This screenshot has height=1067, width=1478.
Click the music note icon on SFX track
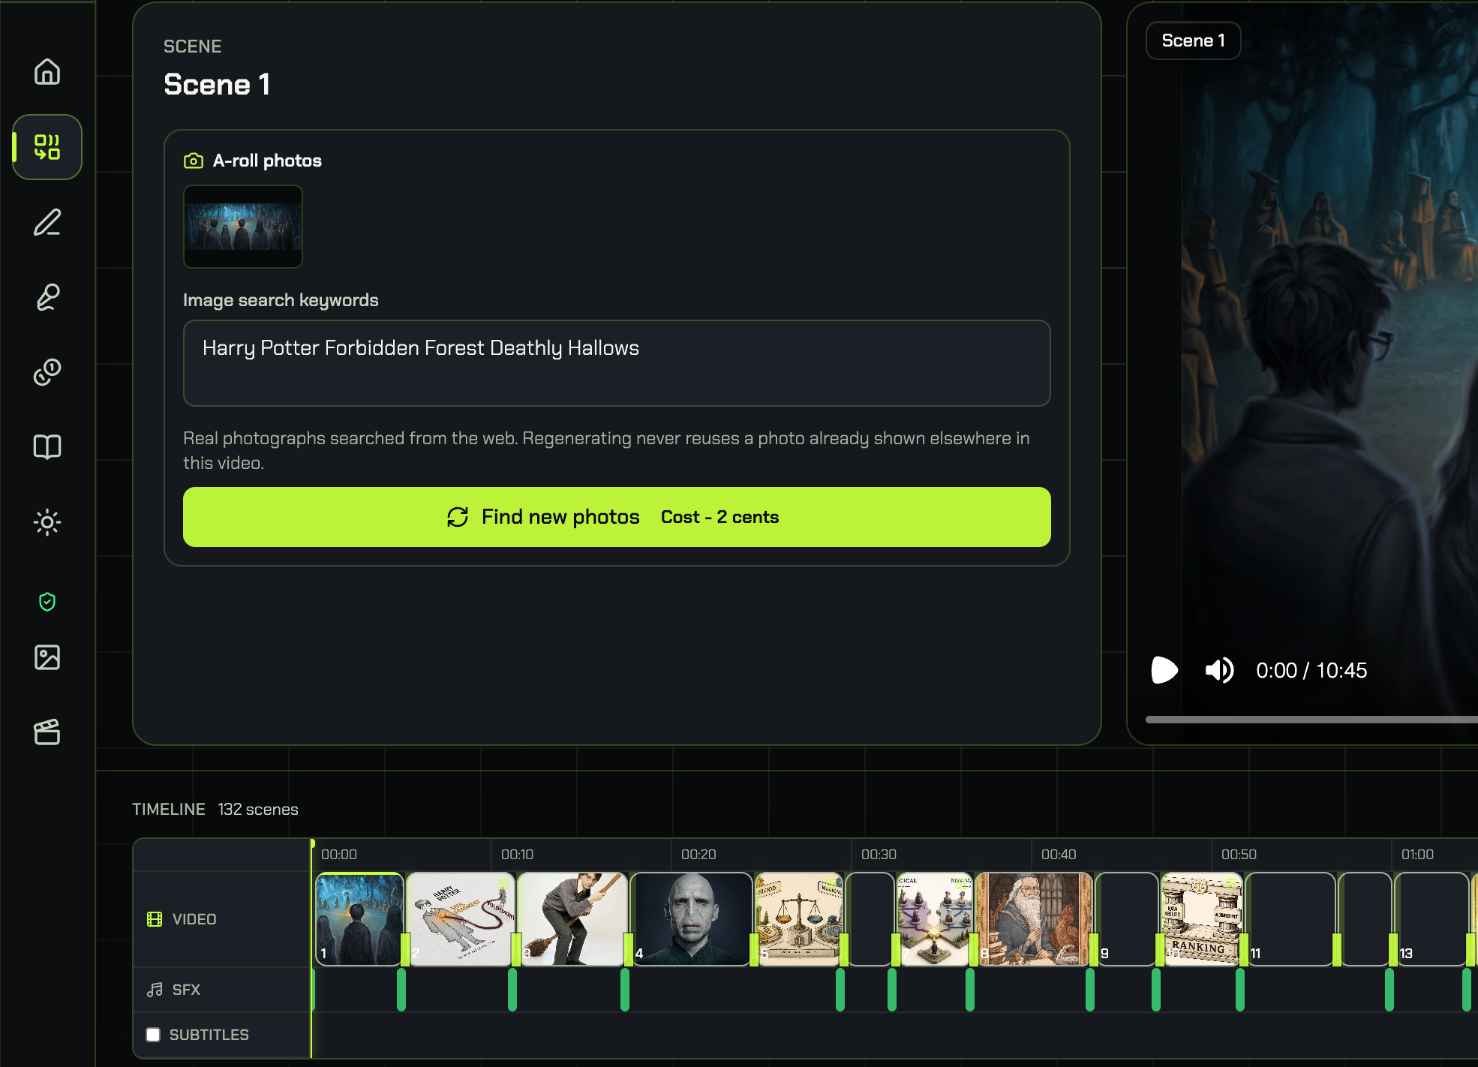coord(154,989)
